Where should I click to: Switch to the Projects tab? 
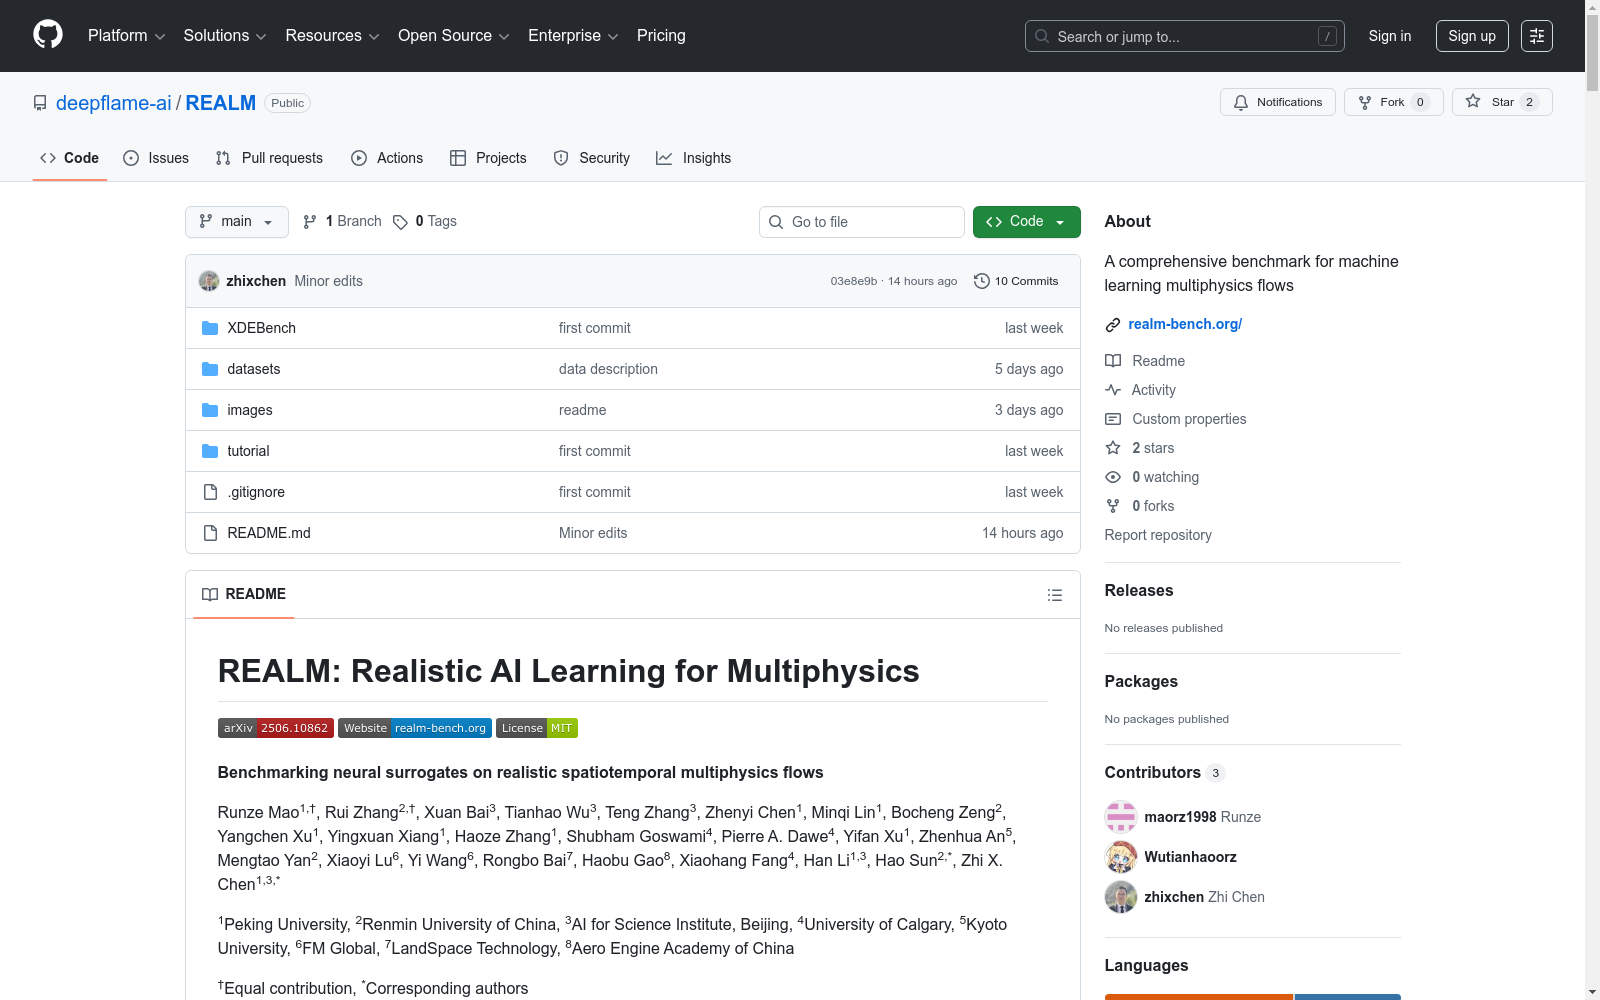pos(488,158)
